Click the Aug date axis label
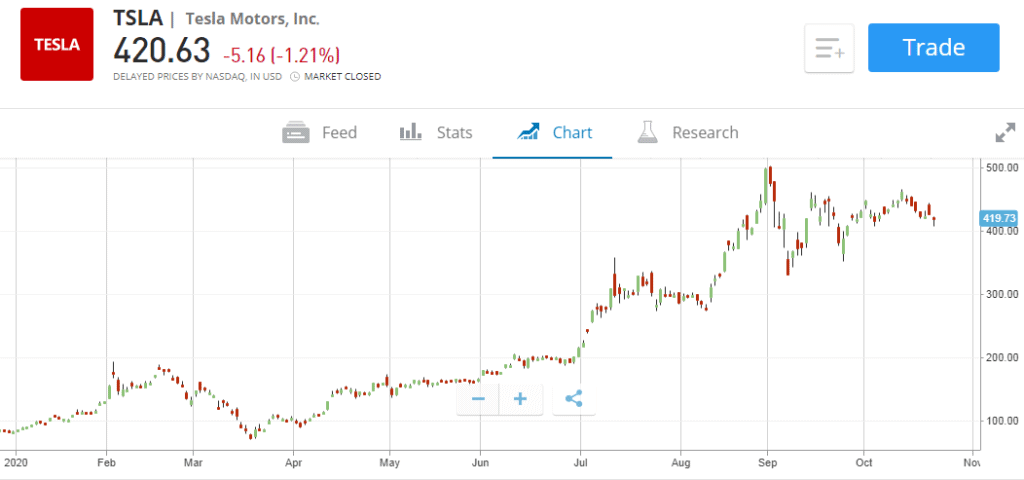This screenshot has width=1024, height=480. [x=680, y=463]
